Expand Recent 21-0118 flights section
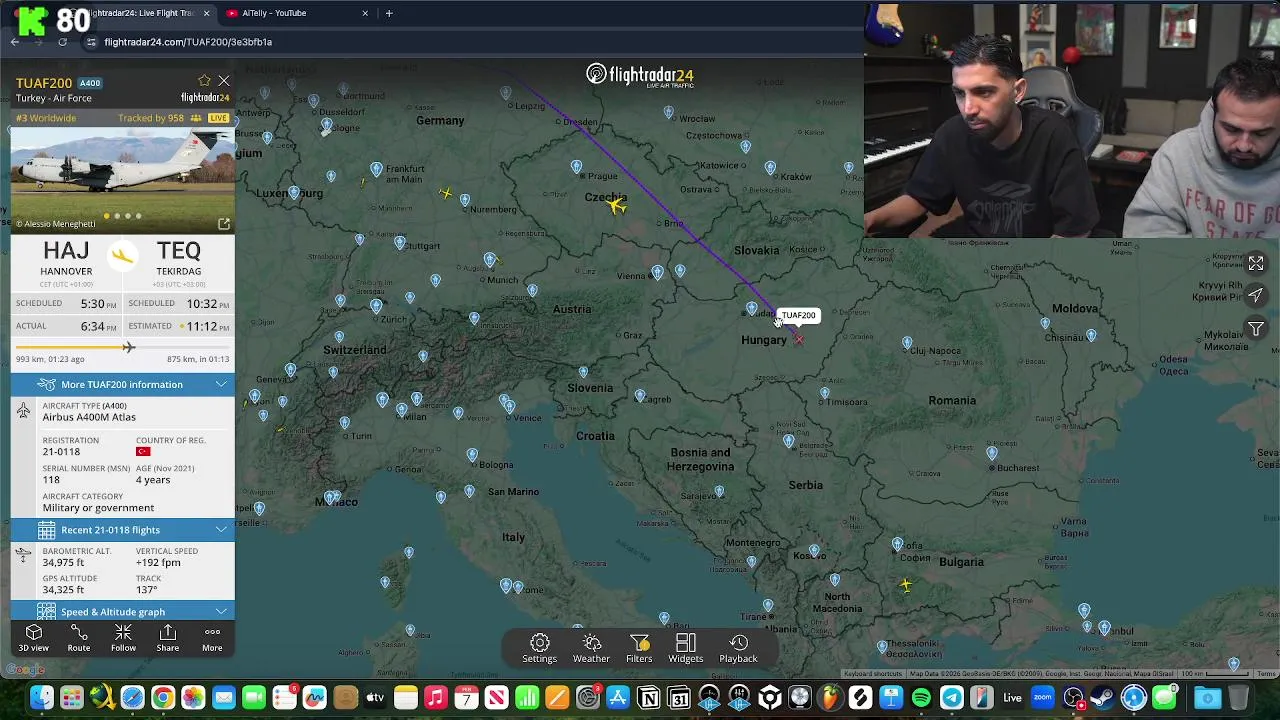This screenshot has width=1280, height=720. point(123,530)
